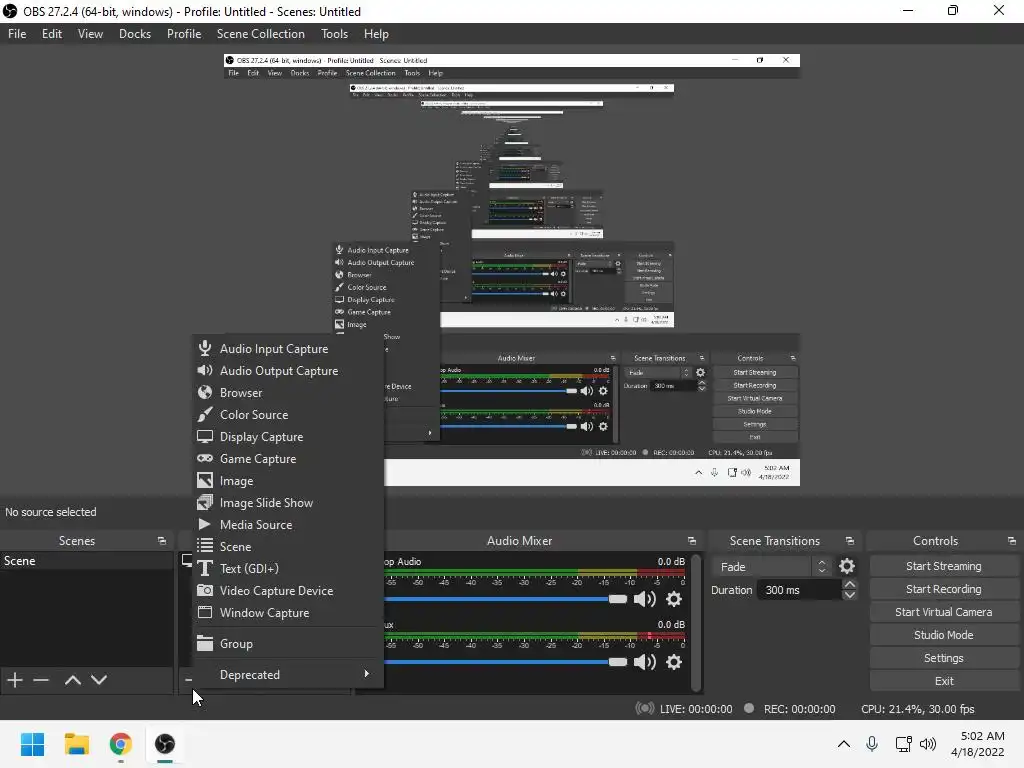Image resolution: width=1024 pixels, height=768 pixels.
Task: Increase transition duration stepper
Action: [850, 584]
